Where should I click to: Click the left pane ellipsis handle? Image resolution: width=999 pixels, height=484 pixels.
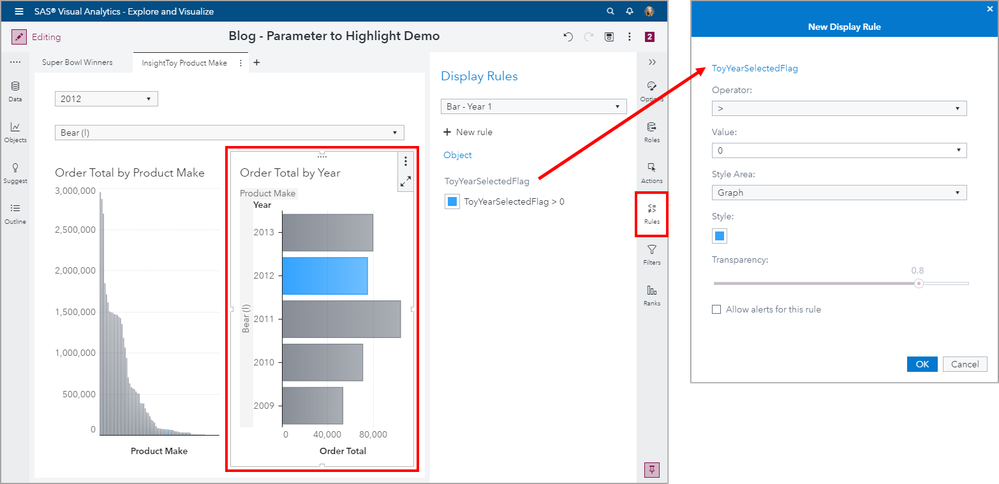(15, 62)
